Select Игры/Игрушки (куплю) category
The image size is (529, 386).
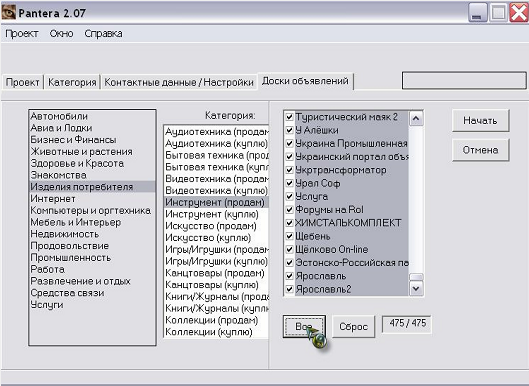coord(216,261)
